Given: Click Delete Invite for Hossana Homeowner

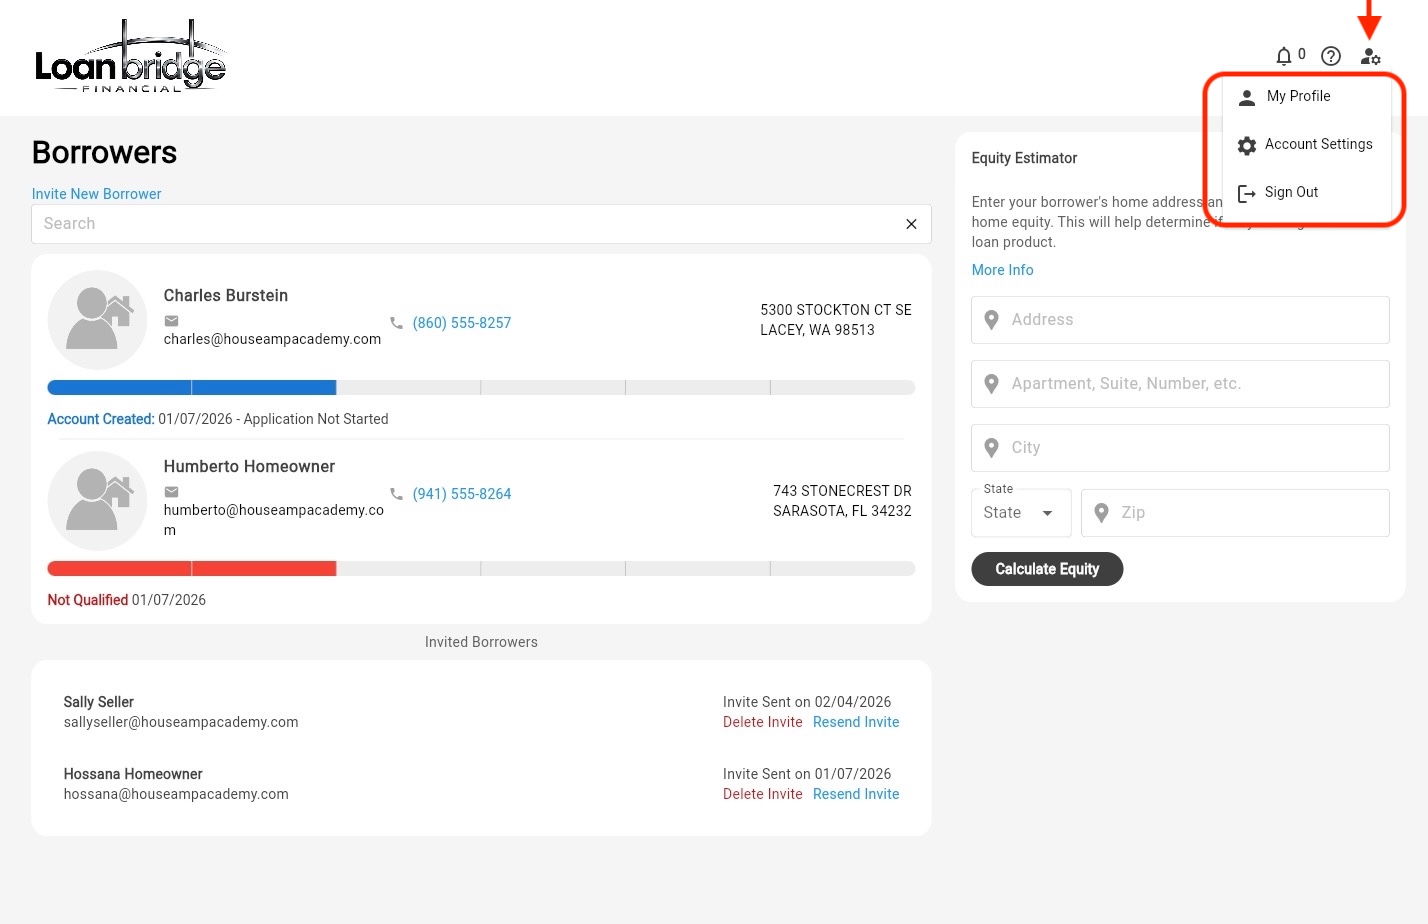Looking at the screenshot, I should [x=762, y=794].
